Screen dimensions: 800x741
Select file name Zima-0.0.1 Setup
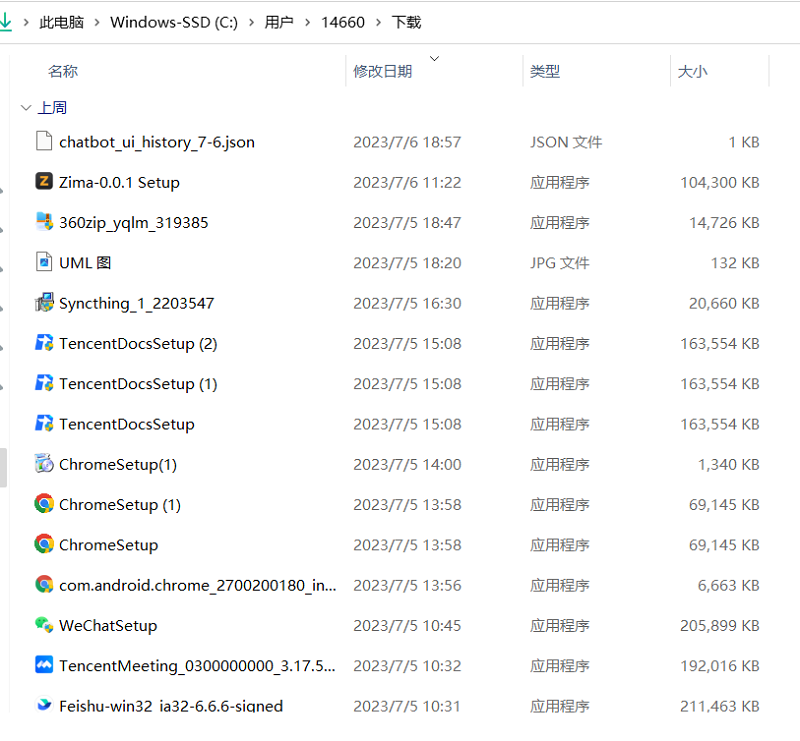coord(119,182)
